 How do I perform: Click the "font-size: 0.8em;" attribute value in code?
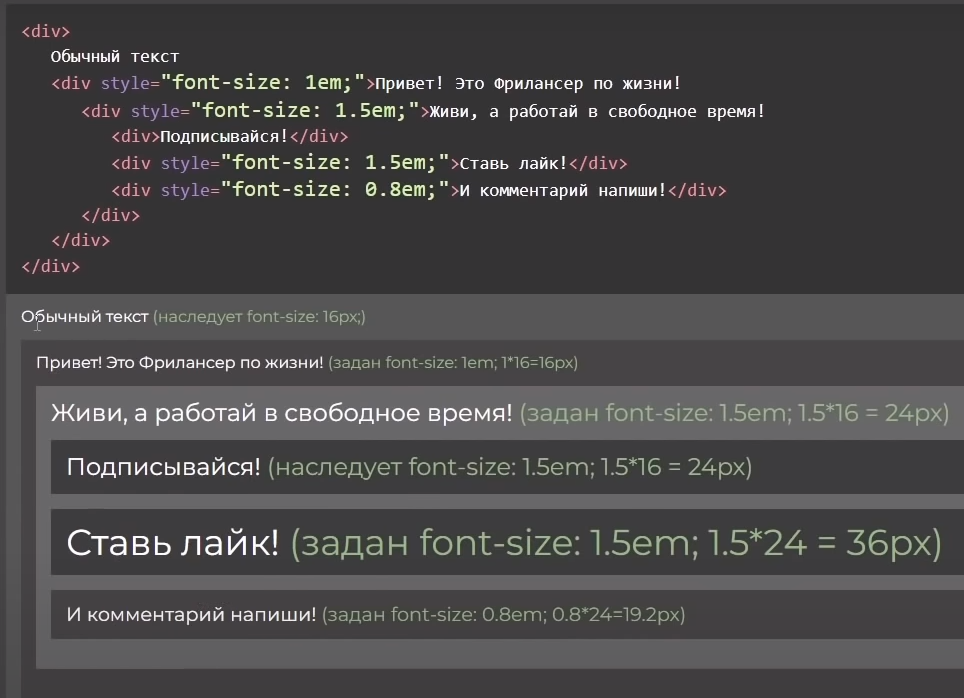pos(336,189)
